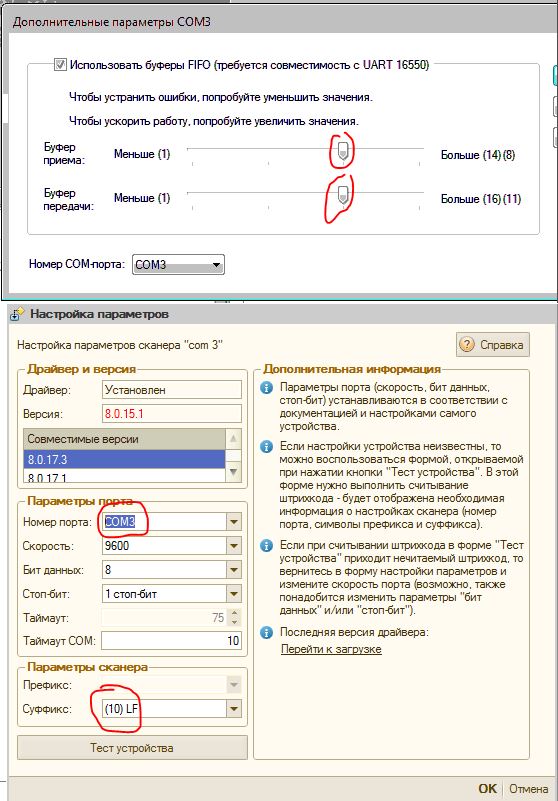
Task: Click the Справка help button
Action: (493, 345)
